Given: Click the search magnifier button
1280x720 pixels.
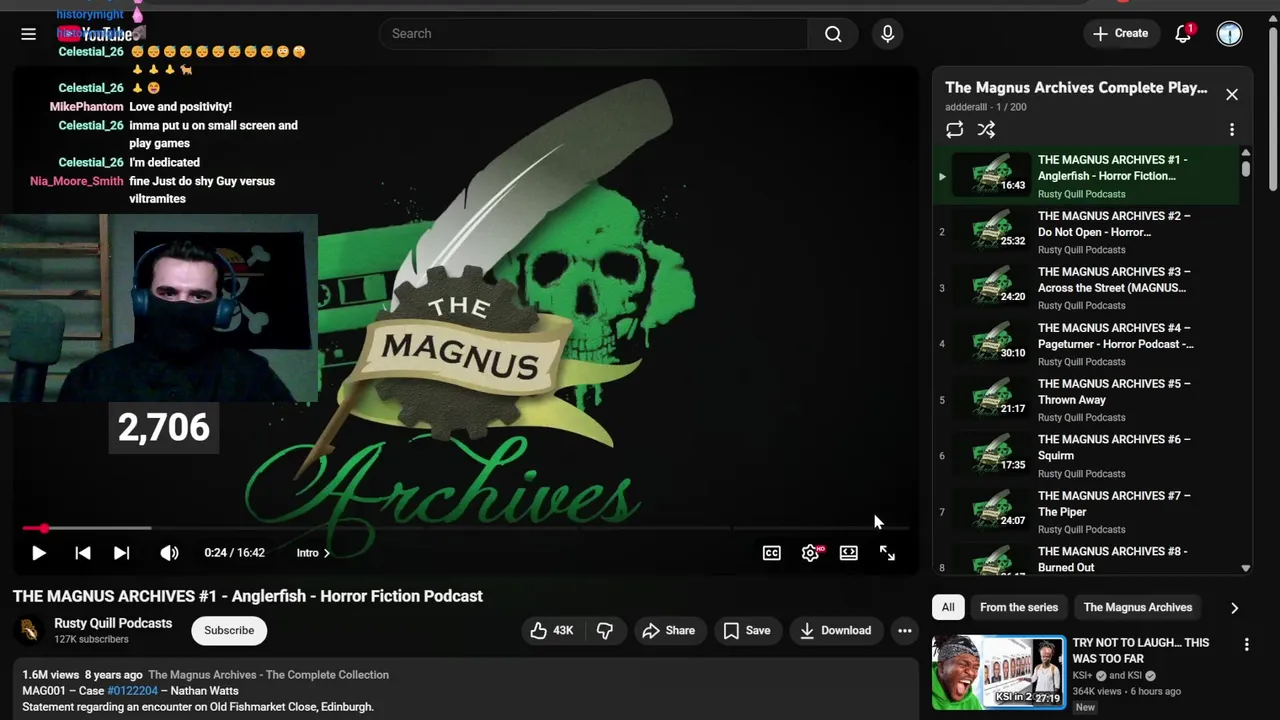Looking at the screenshot, I should (833, 34).
